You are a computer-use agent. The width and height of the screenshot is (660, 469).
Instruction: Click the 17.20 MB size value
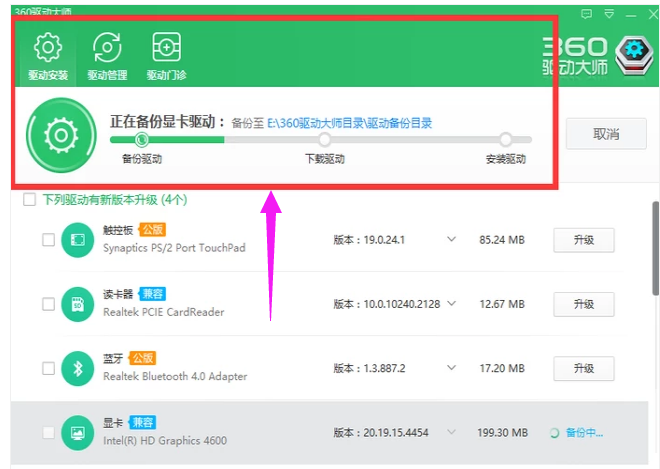(502, 368)
